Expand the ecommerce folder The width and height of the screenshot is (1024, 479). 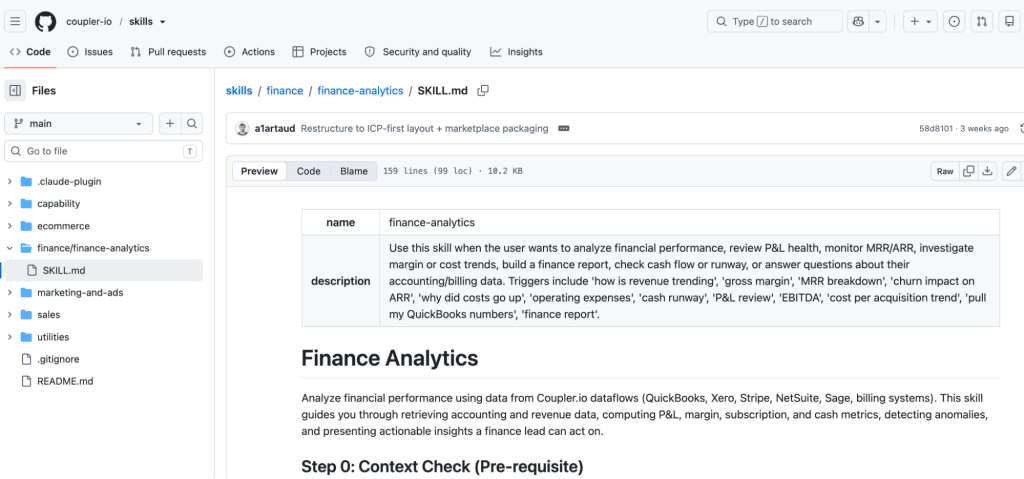point(10,226)
